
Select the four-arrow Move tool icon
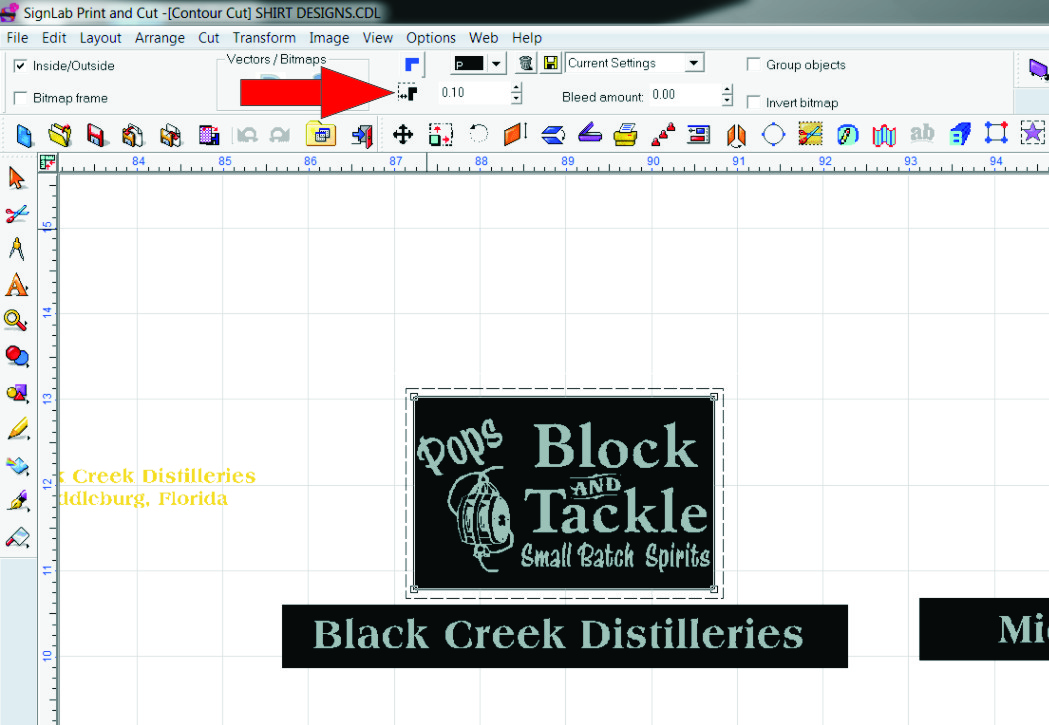click(x=403, y=134)
